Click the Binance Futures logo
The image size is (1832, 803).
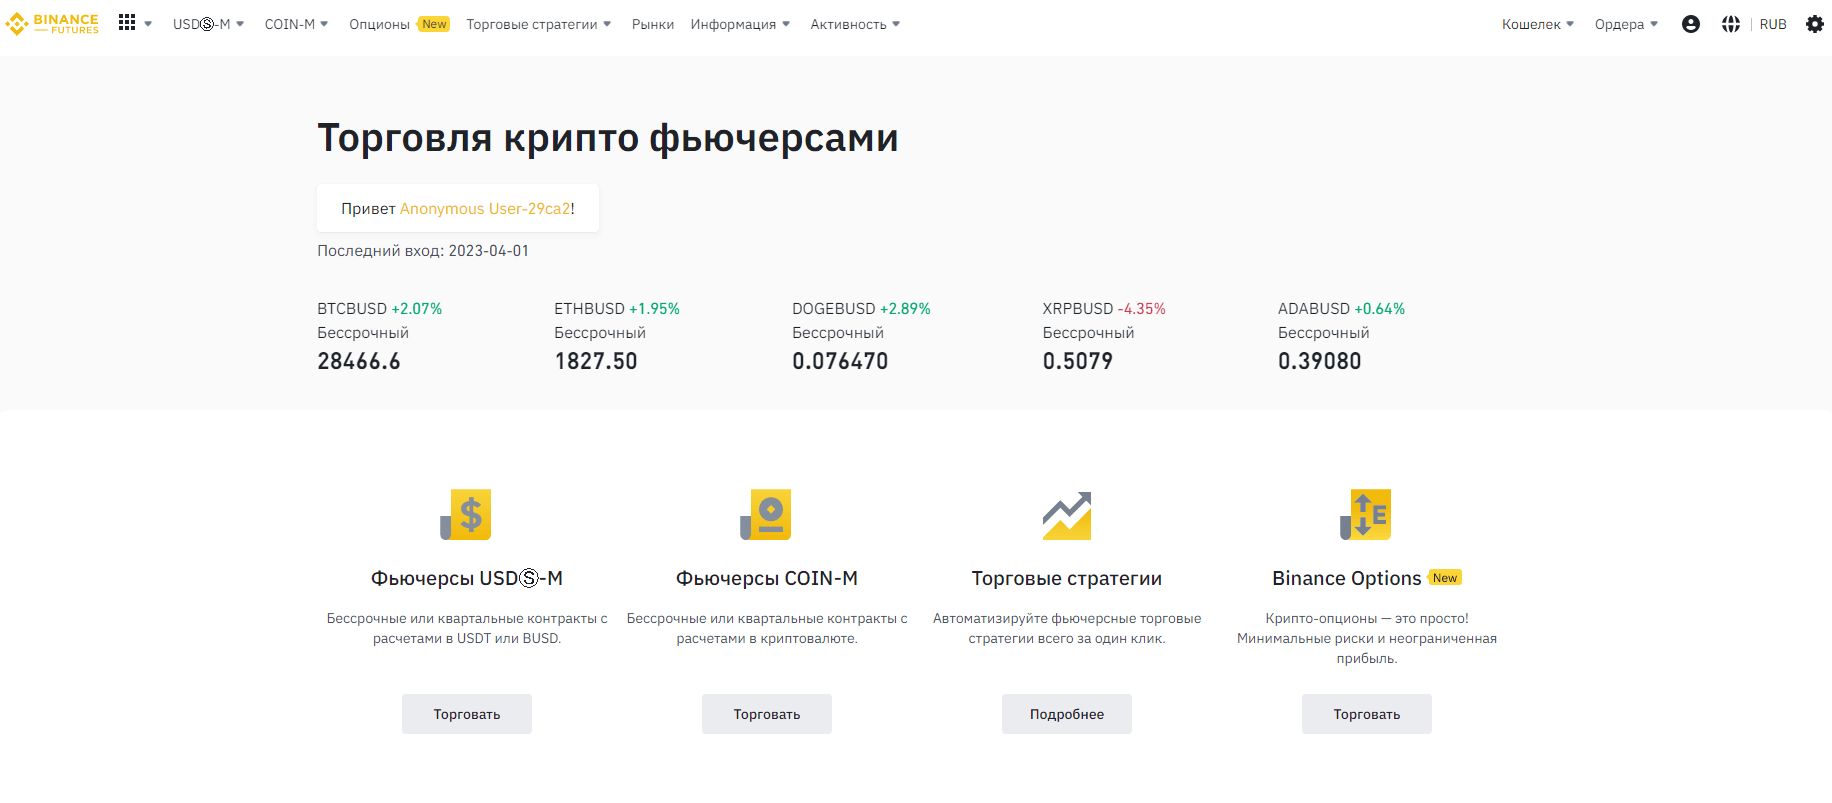53,24
